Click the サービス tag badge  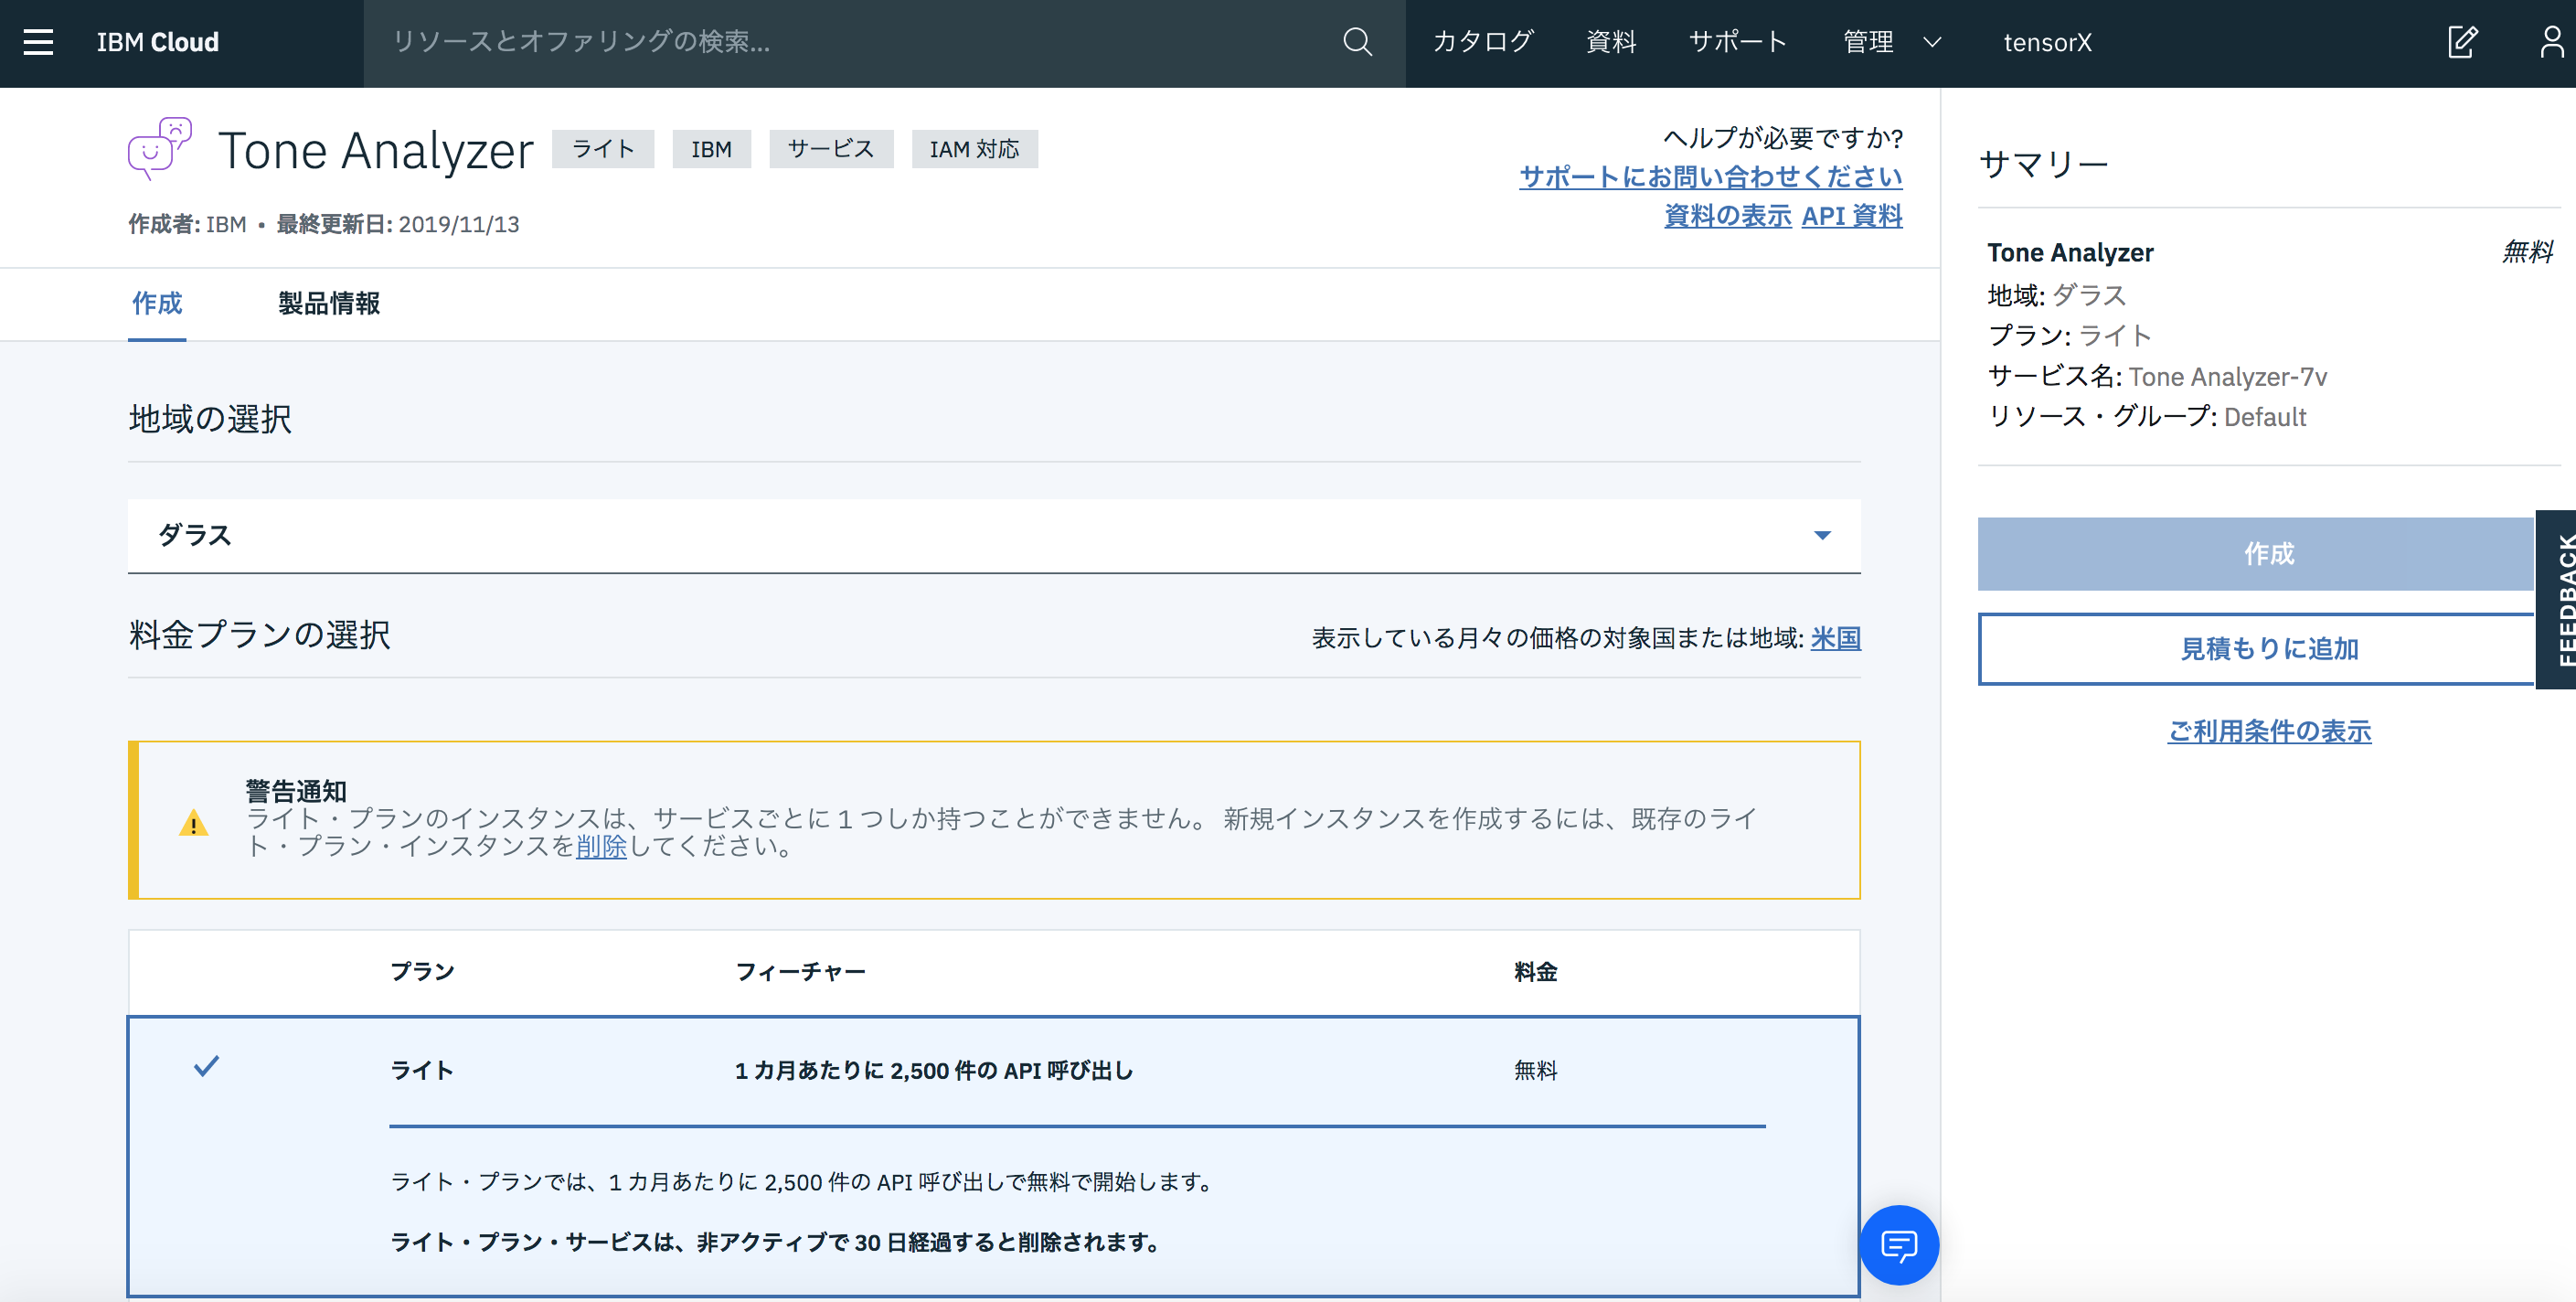pos(831,149)
